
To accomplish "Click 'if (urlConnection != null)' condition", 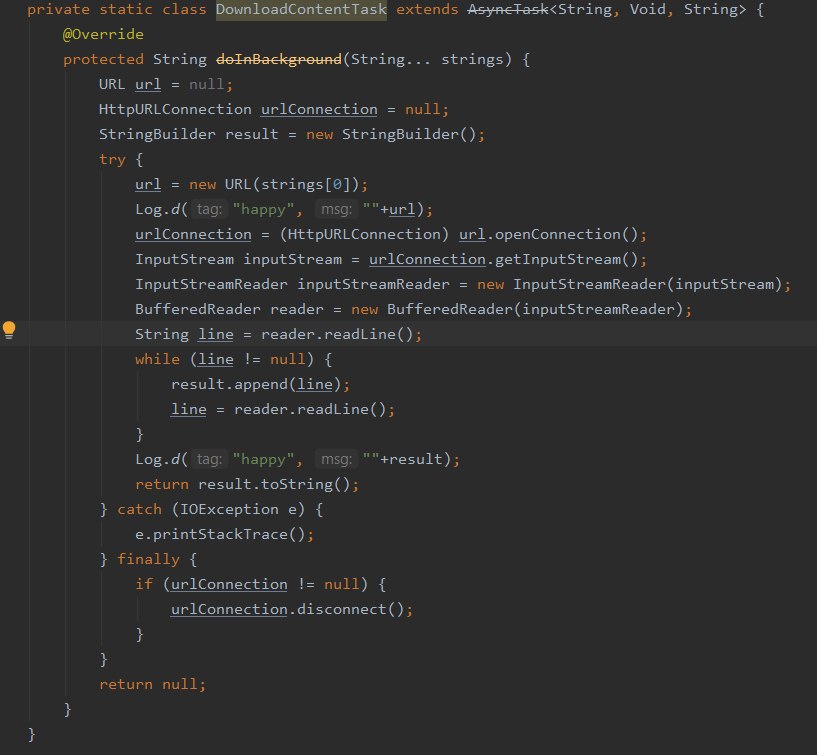I will pos(251,585).
